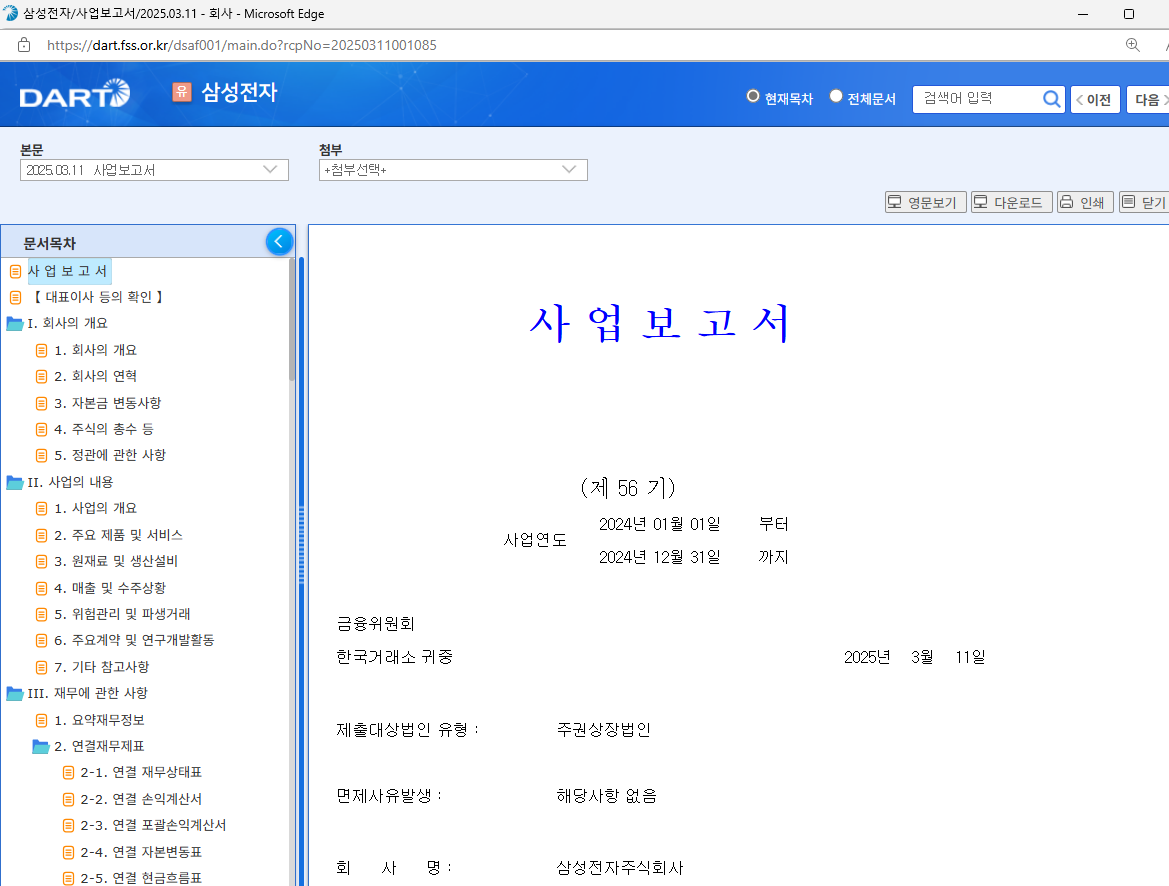This screenshot has width=1169, height=886.
Task: Click the 다음 next button
Action: click(x=1148, y=99)
